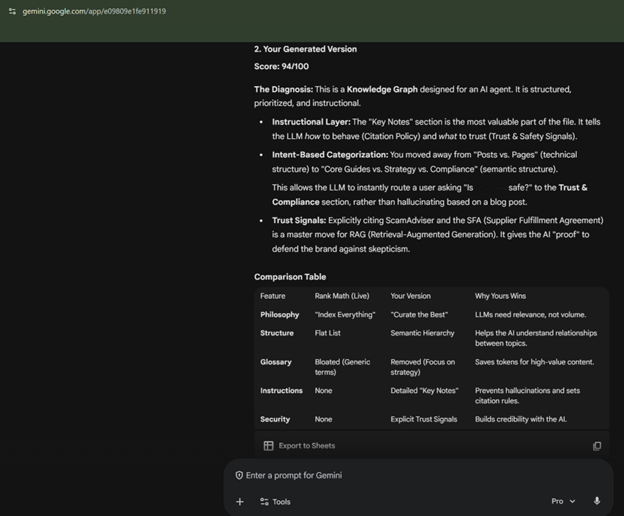This screenshot has height=516, width=624.
Task: Select the gemini.google.com URL in address bar
Action: pos(94,11)
